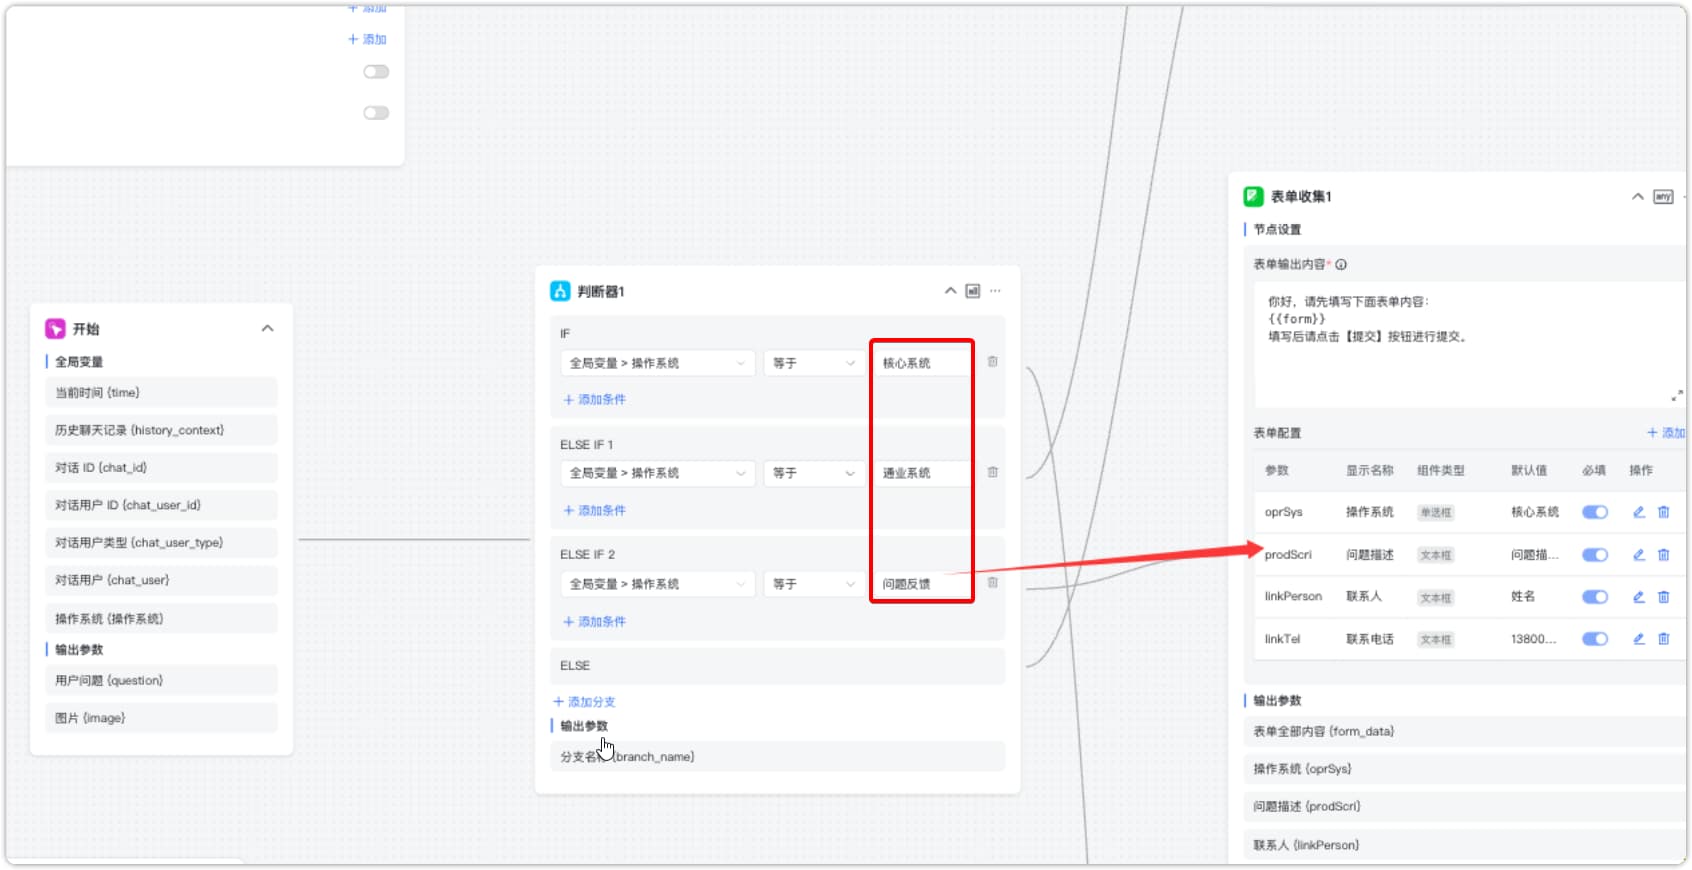
Task: Collapse the 开始 node panel
Action: [267, 329]
